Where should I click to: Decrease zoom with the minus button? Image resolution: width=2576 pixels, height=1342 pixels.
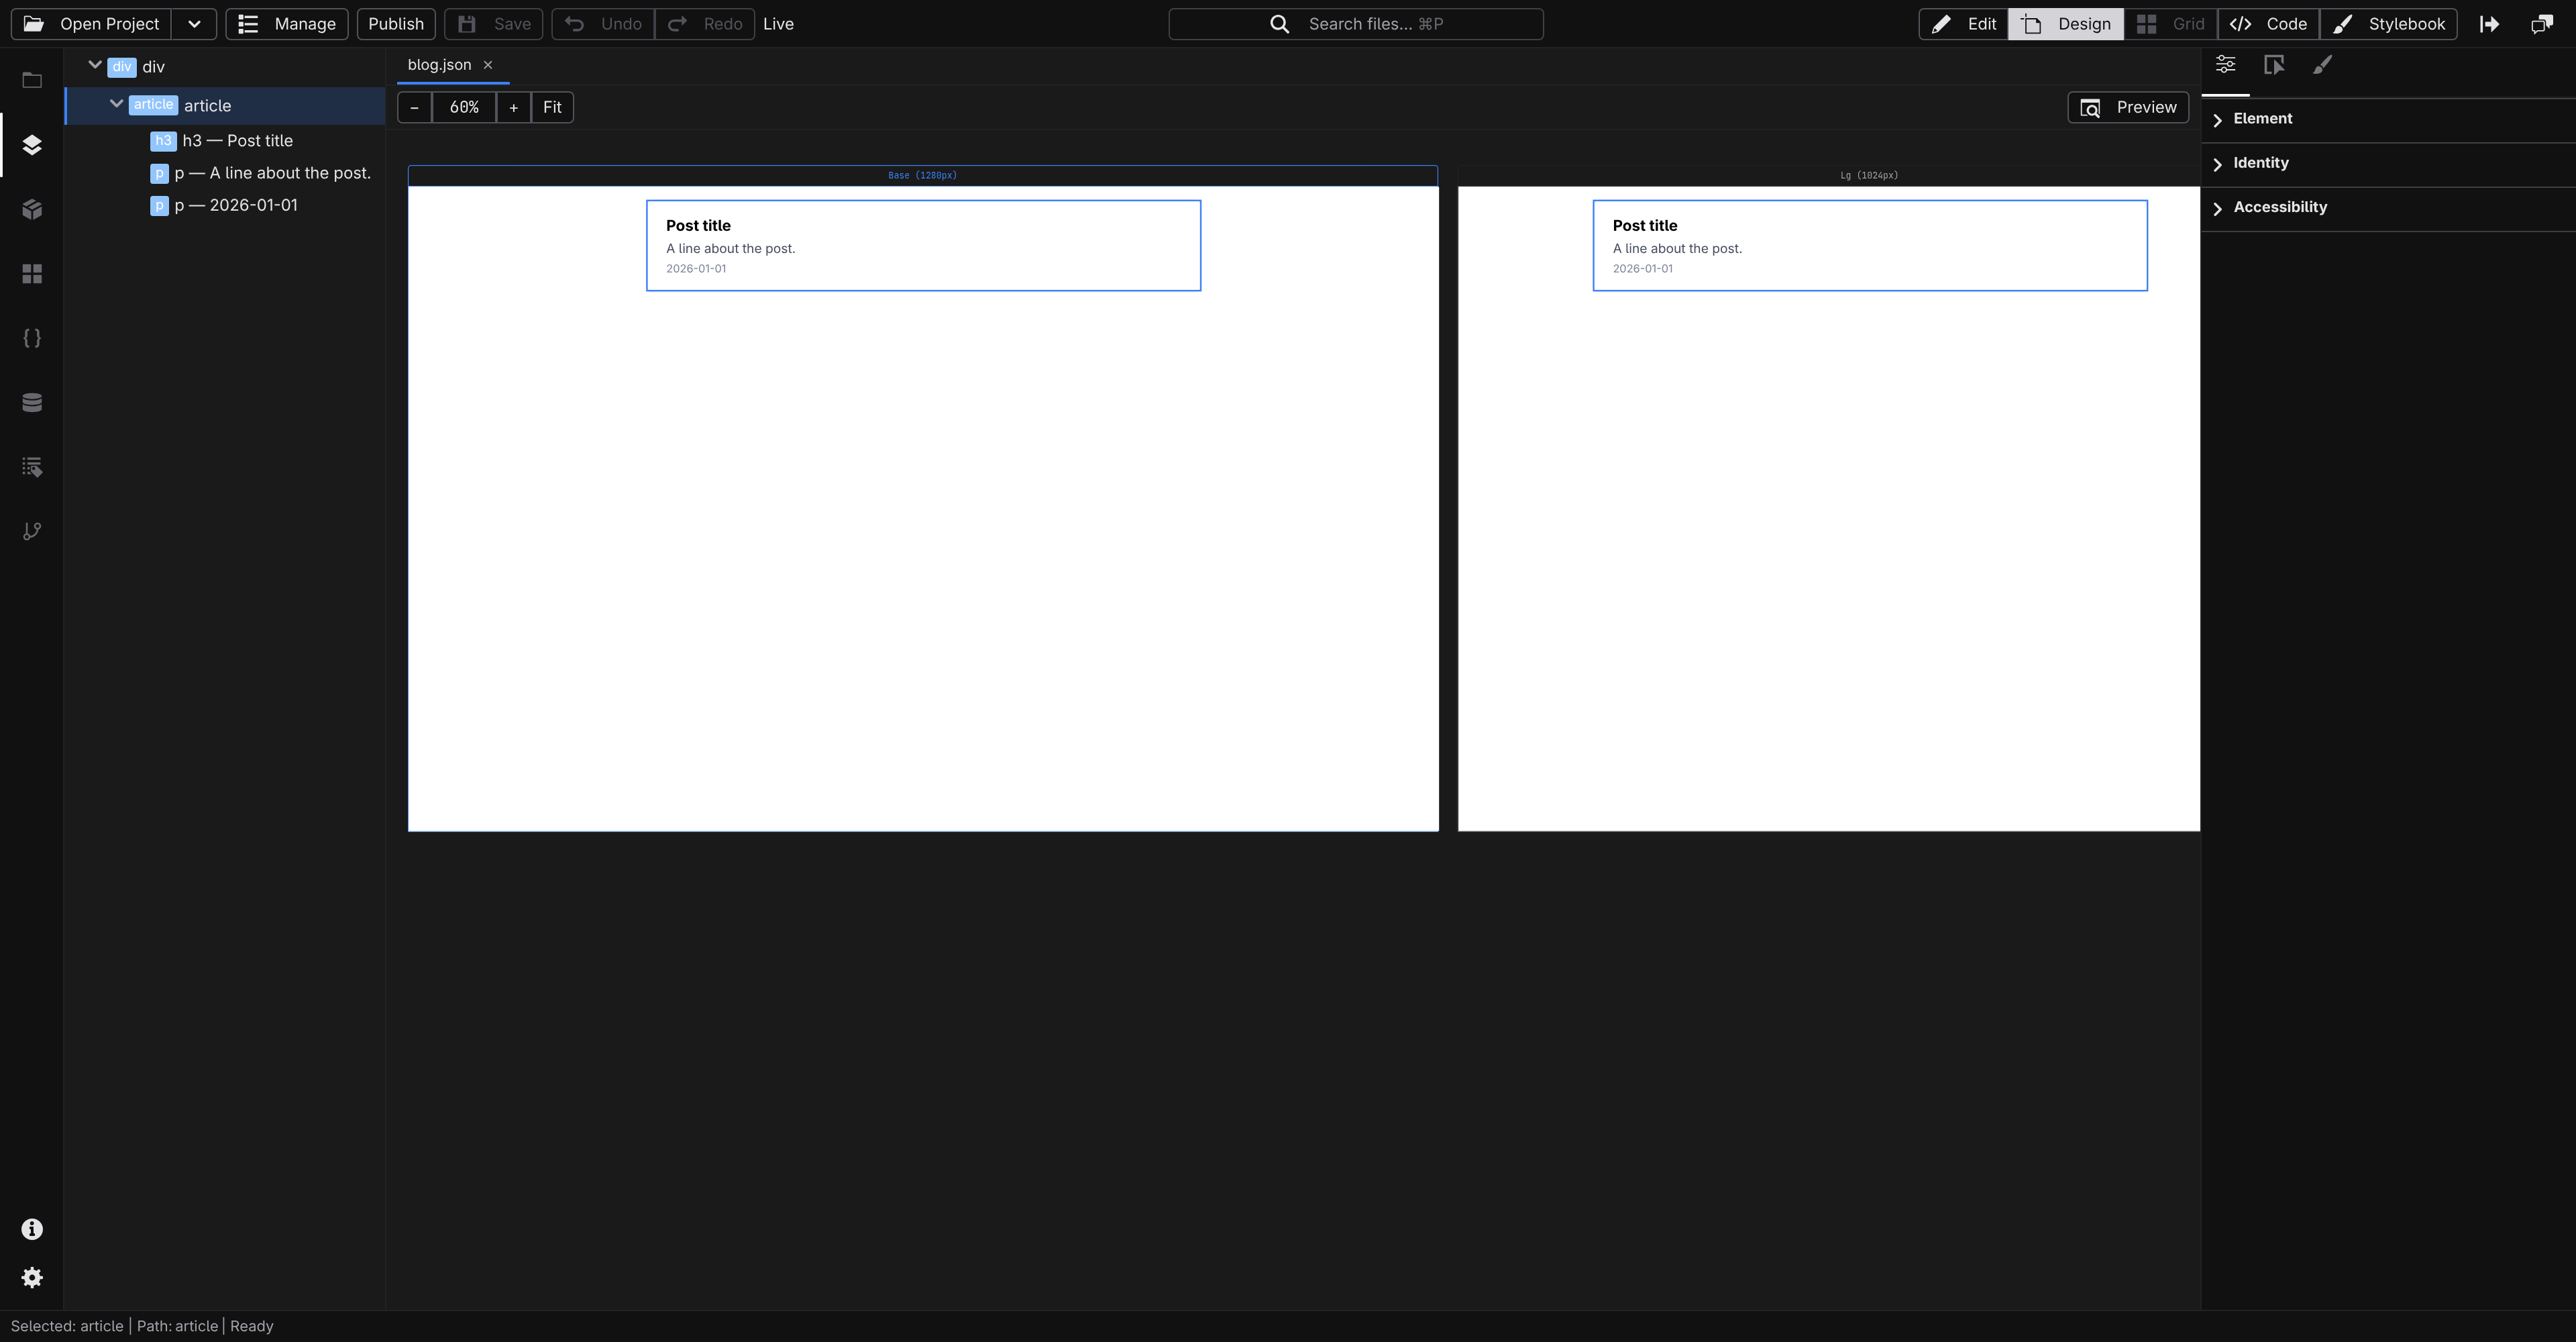click(414, 107)
